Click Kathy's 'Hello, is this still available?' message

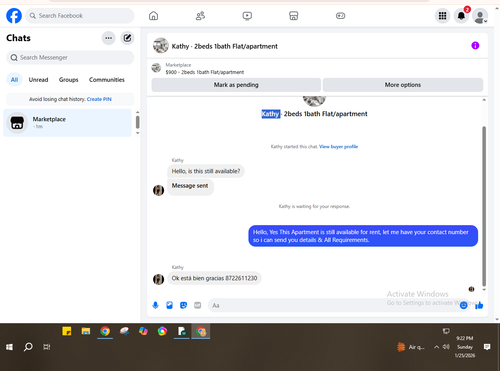[206, 171]
